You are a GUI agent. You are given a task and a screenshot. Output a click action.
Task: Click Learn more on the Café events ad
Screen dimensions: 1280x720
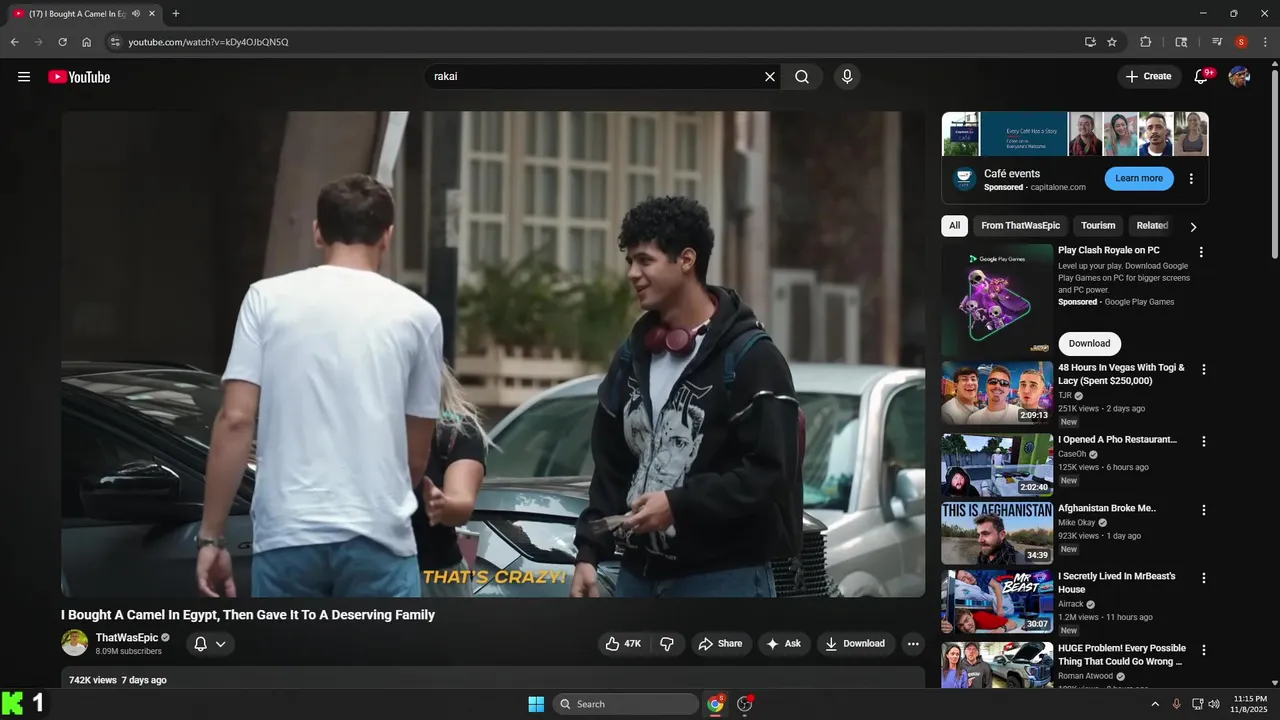coord(1139,179)
